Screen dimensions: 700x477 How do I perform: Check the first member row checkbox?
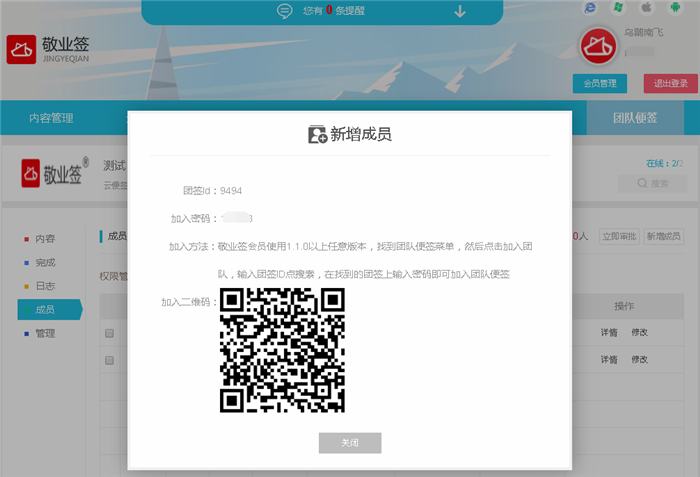pos(110,333)
